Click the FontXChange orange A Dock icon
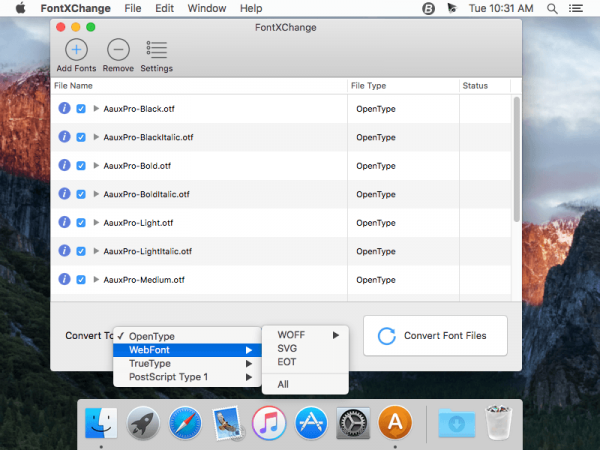Viewport: 600px width, 450px height. [395, 423]
